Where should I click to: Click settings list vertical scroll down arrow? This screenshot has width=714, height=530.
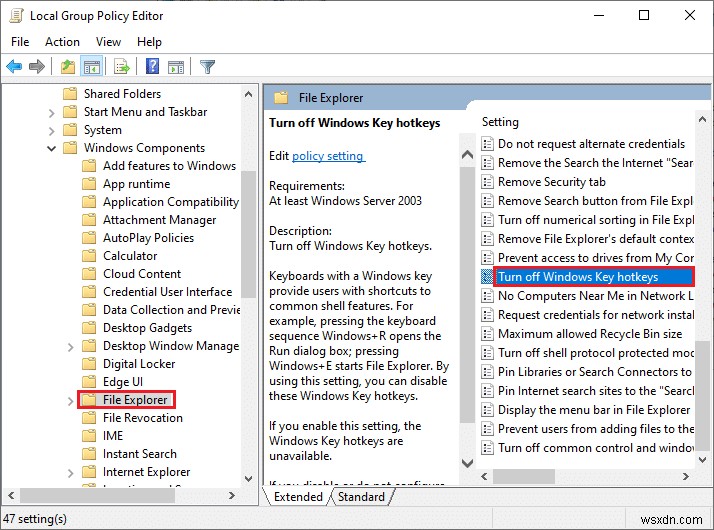702,460
